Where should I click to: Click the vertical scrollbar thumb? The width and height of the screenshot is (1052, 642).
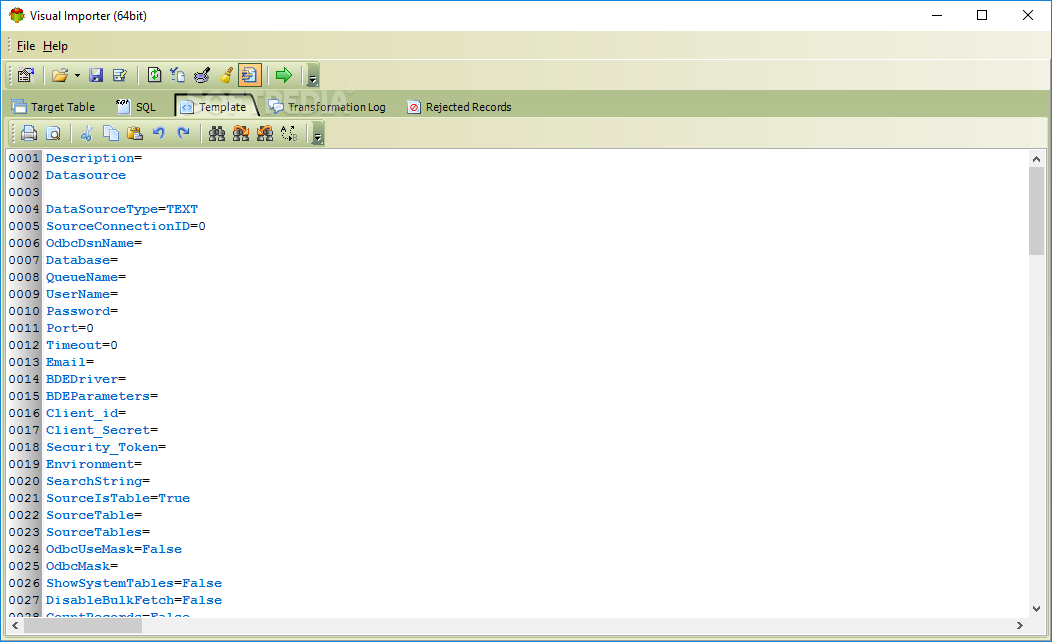pyautogui.click(x=1037, y=211)
